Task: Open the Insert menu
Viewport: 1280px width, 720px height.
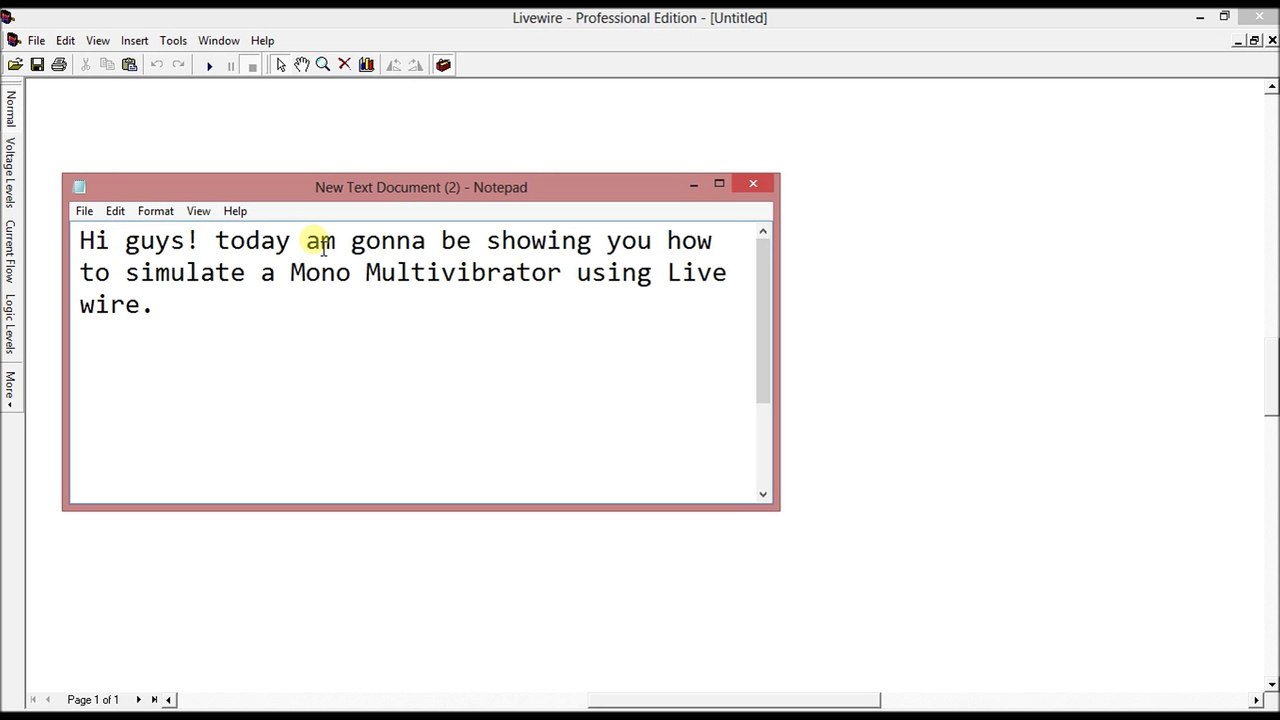Action: (x=135, y=41)
